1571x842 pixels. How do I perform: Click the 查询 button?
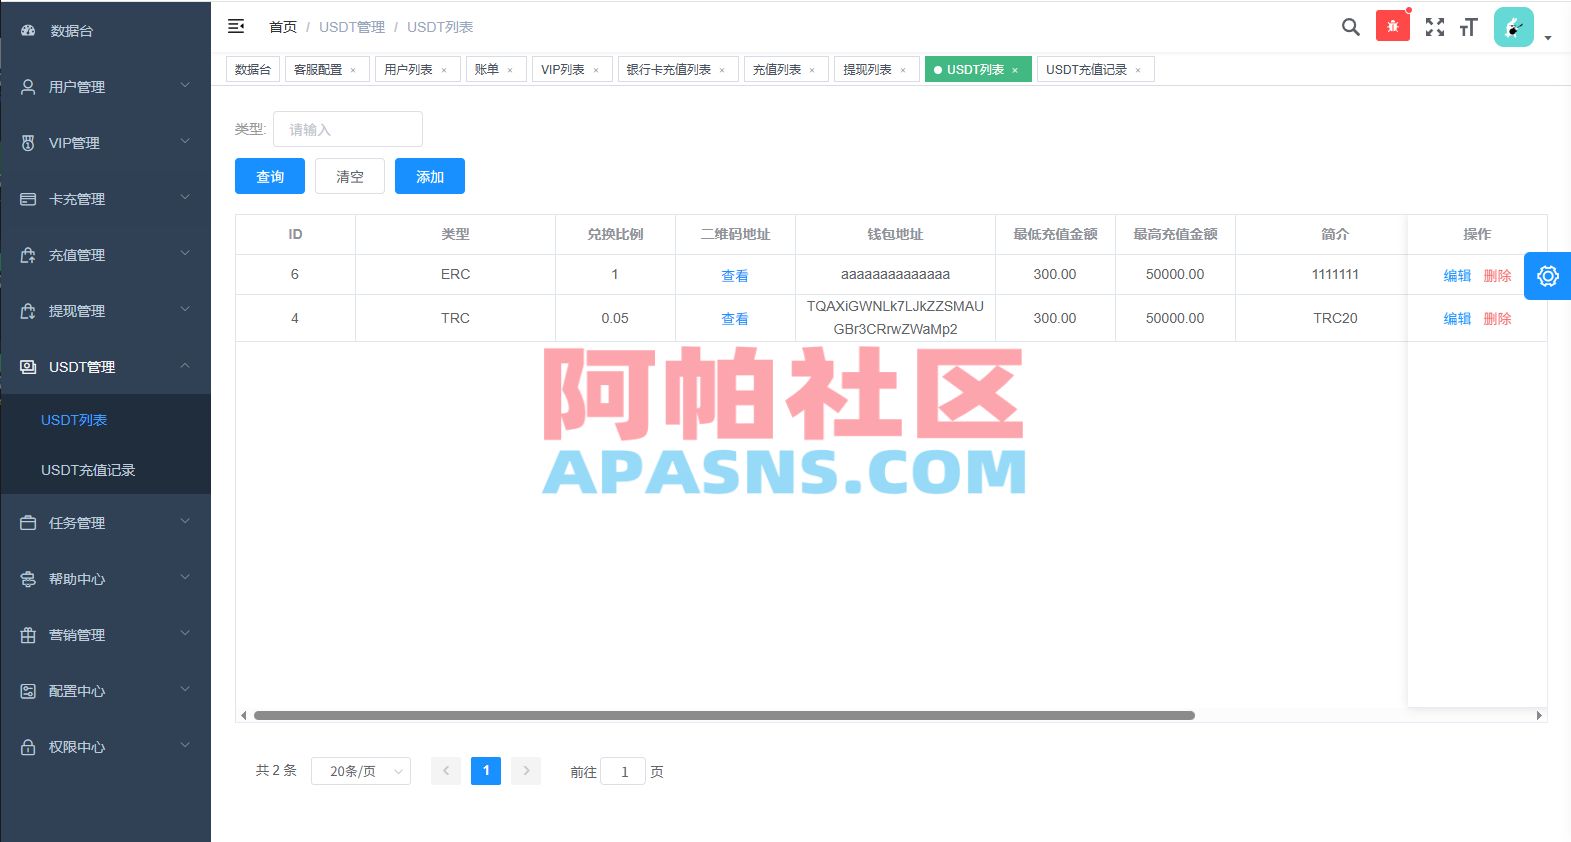tap(270, 176)
